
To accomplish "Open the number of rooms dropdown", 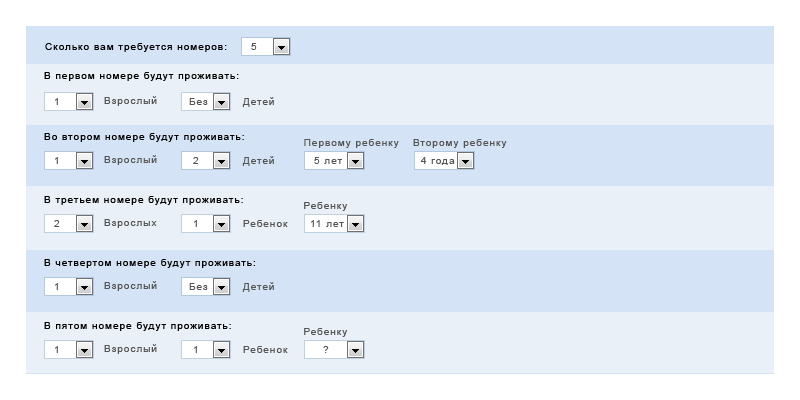I will coord(266,47).
